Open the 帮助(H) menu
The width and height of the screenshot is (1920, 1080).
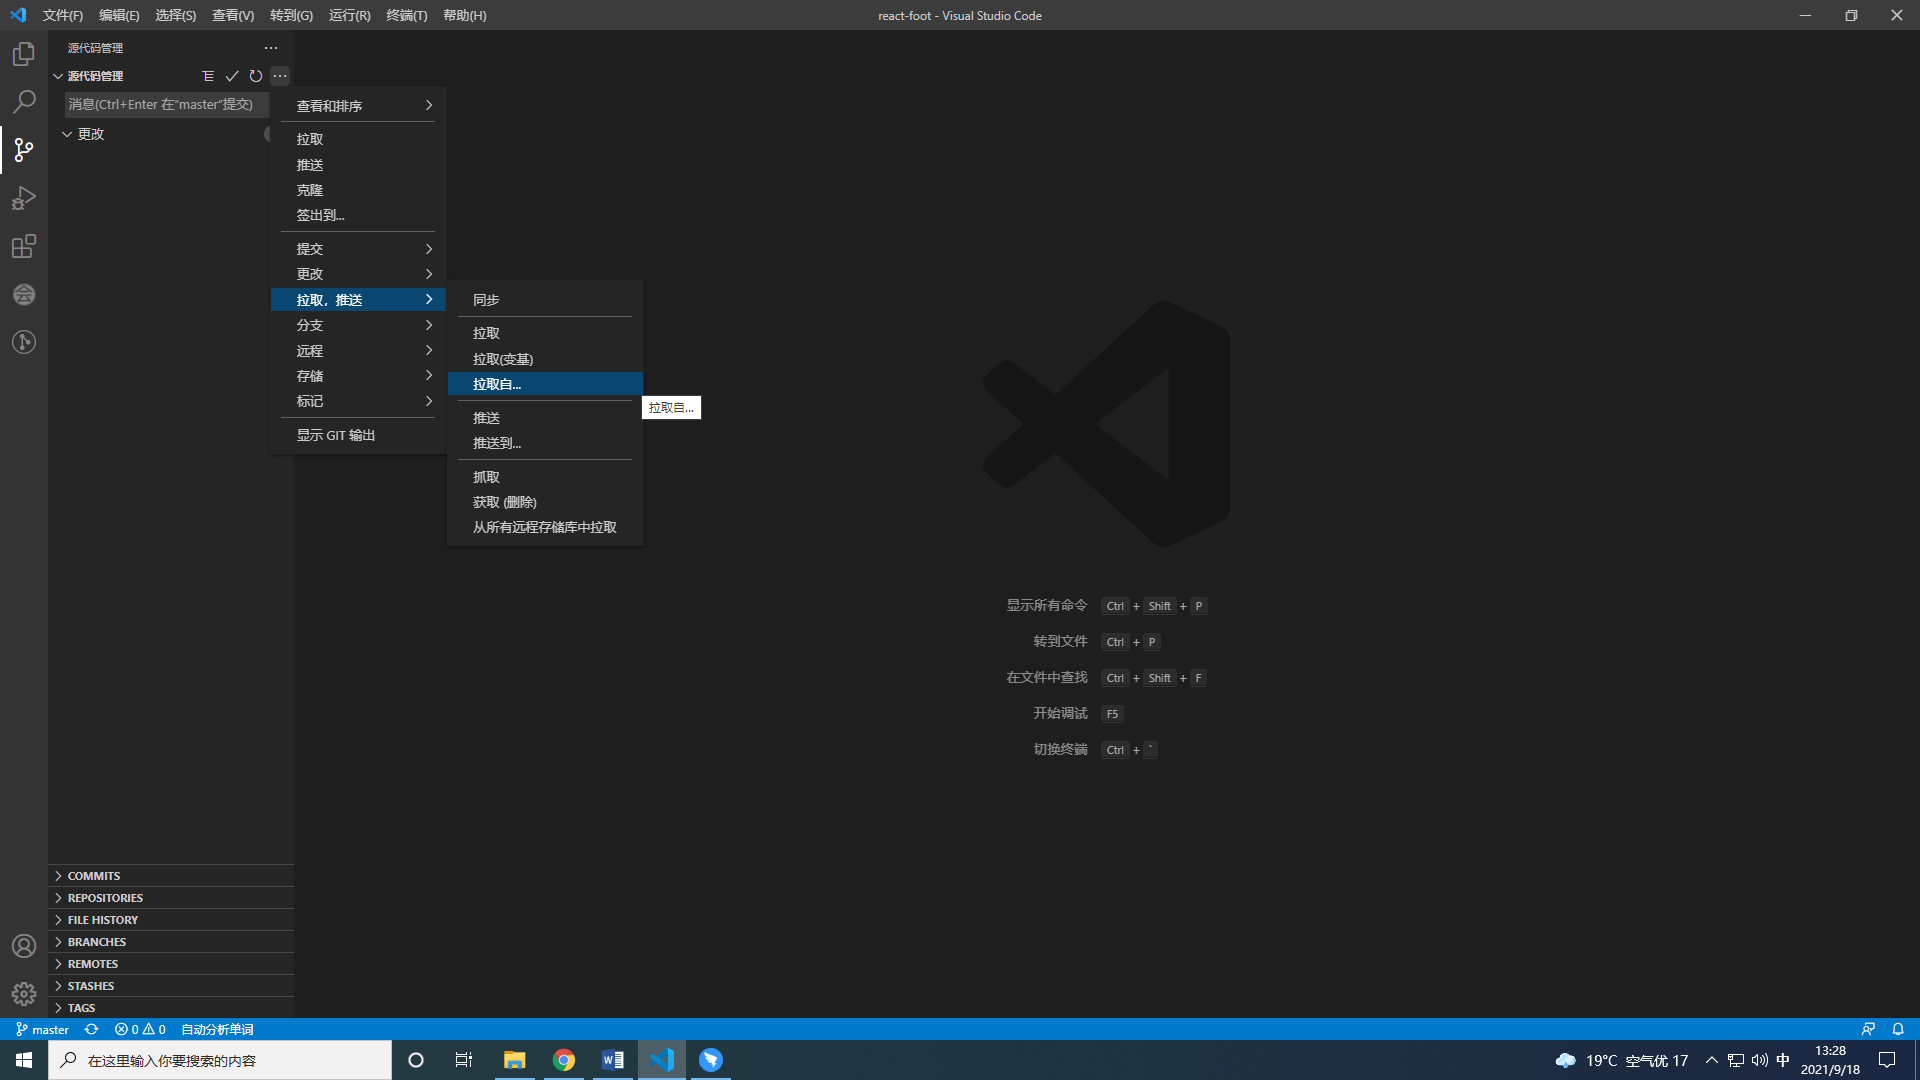pyautogui.click(x=464, y=15)
